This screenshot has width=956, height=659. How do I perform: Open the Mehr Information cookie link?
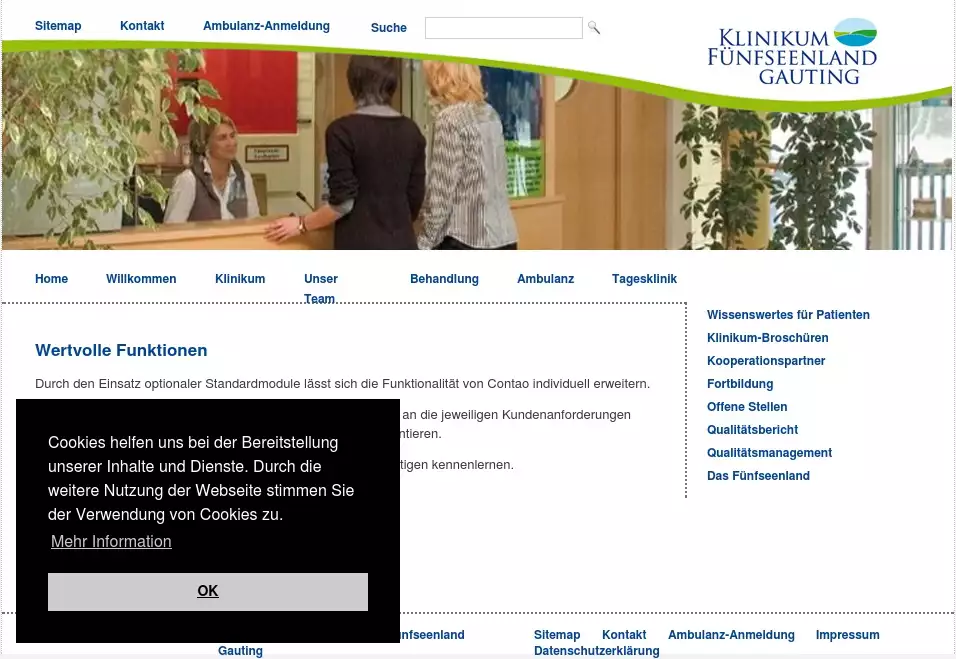tap(111, 541)
